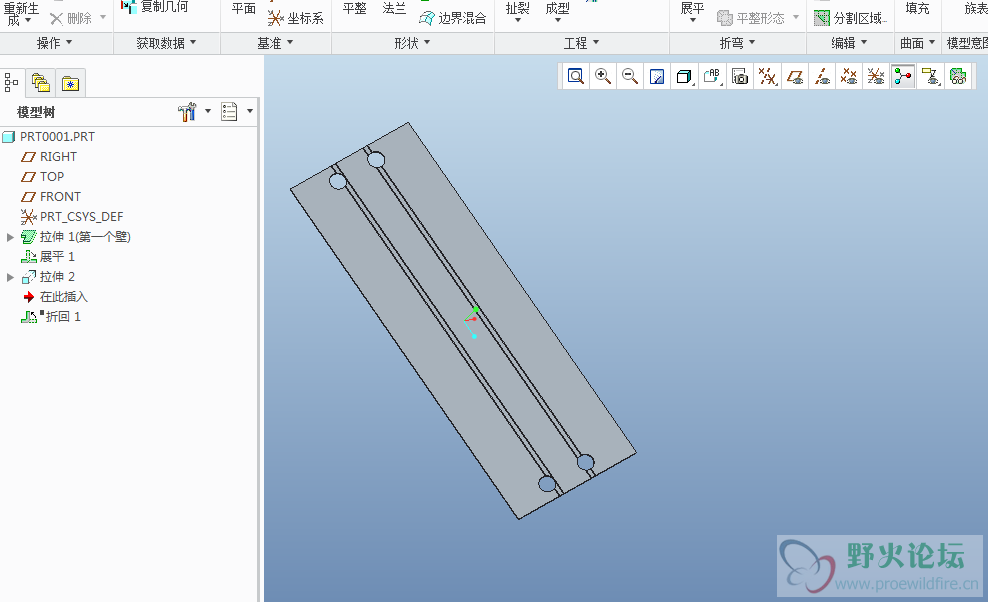Click the 重新生成 regenerate button

(20, 13)
